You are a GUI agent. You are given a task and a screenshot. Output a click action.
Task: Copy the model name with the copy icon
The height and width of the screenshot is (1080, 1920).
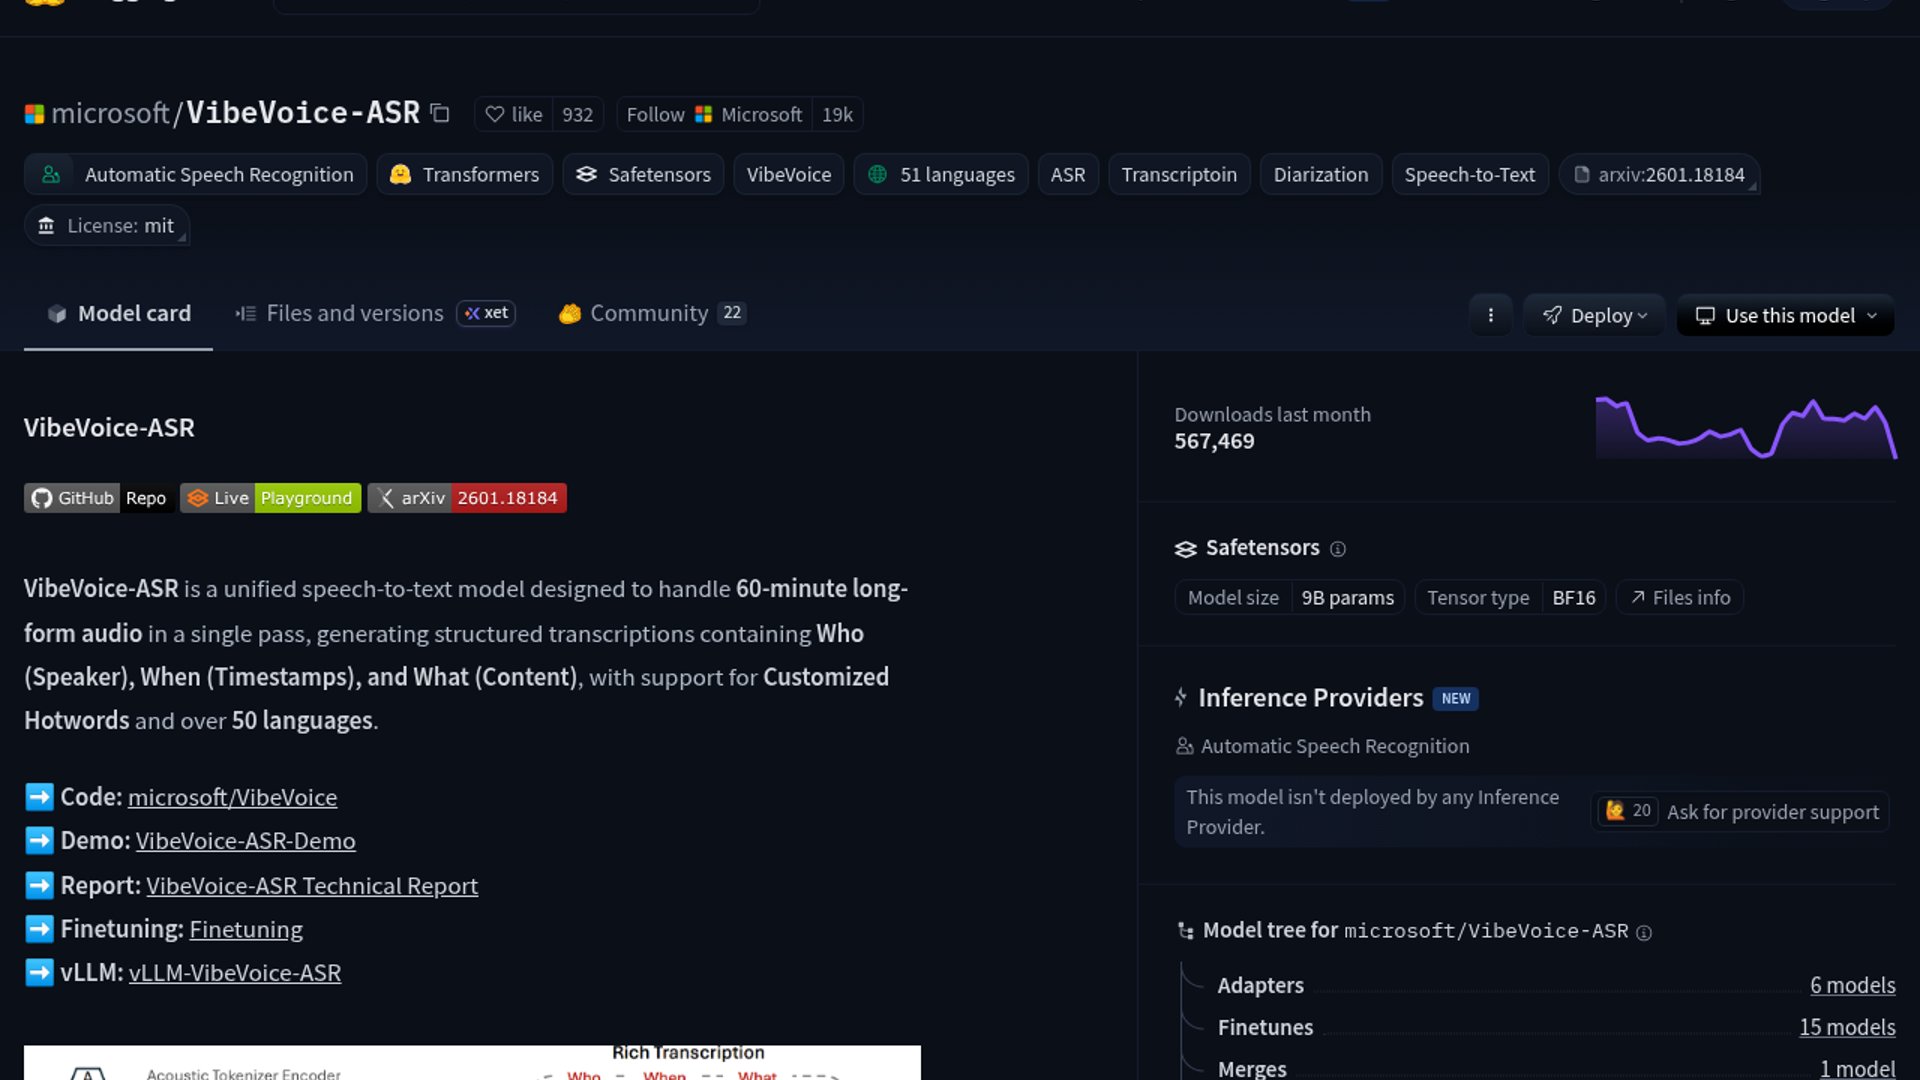[x=440, y=113]
